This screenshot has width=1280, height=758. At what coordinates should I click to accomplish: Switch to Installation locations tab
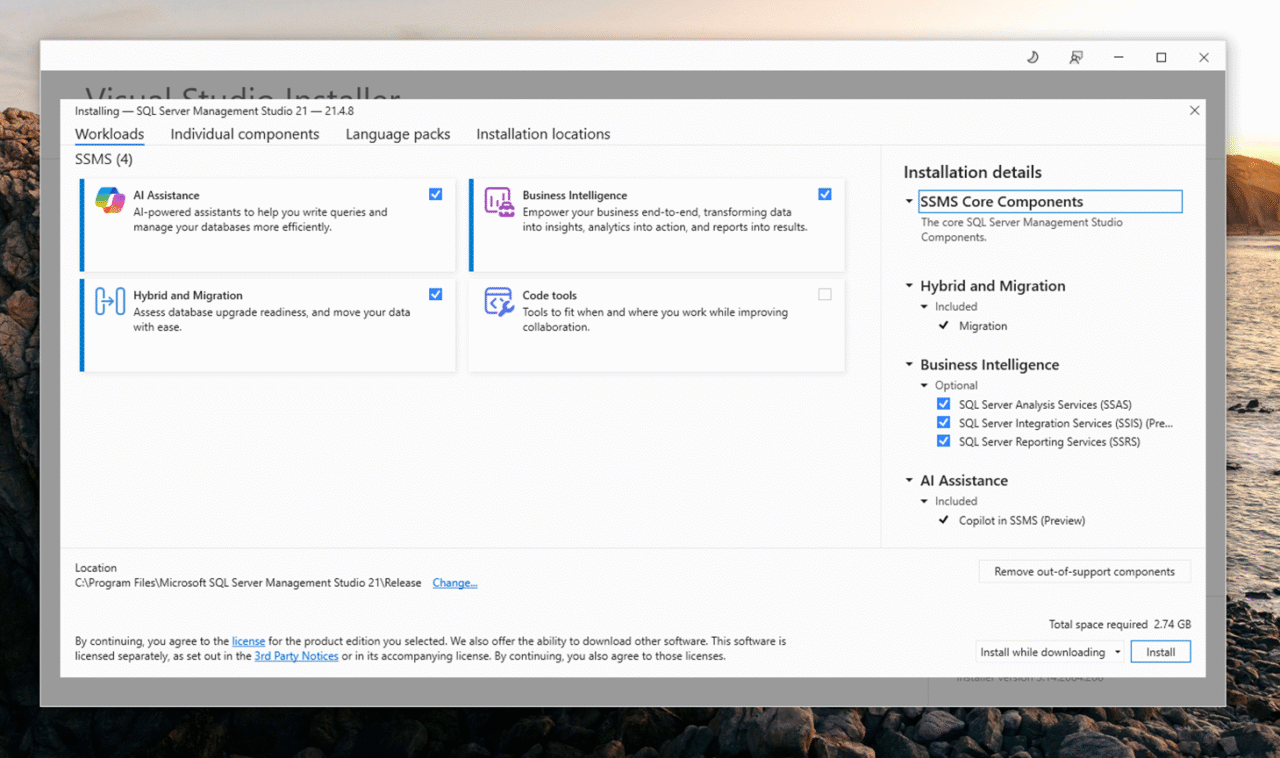click(543, 134)
